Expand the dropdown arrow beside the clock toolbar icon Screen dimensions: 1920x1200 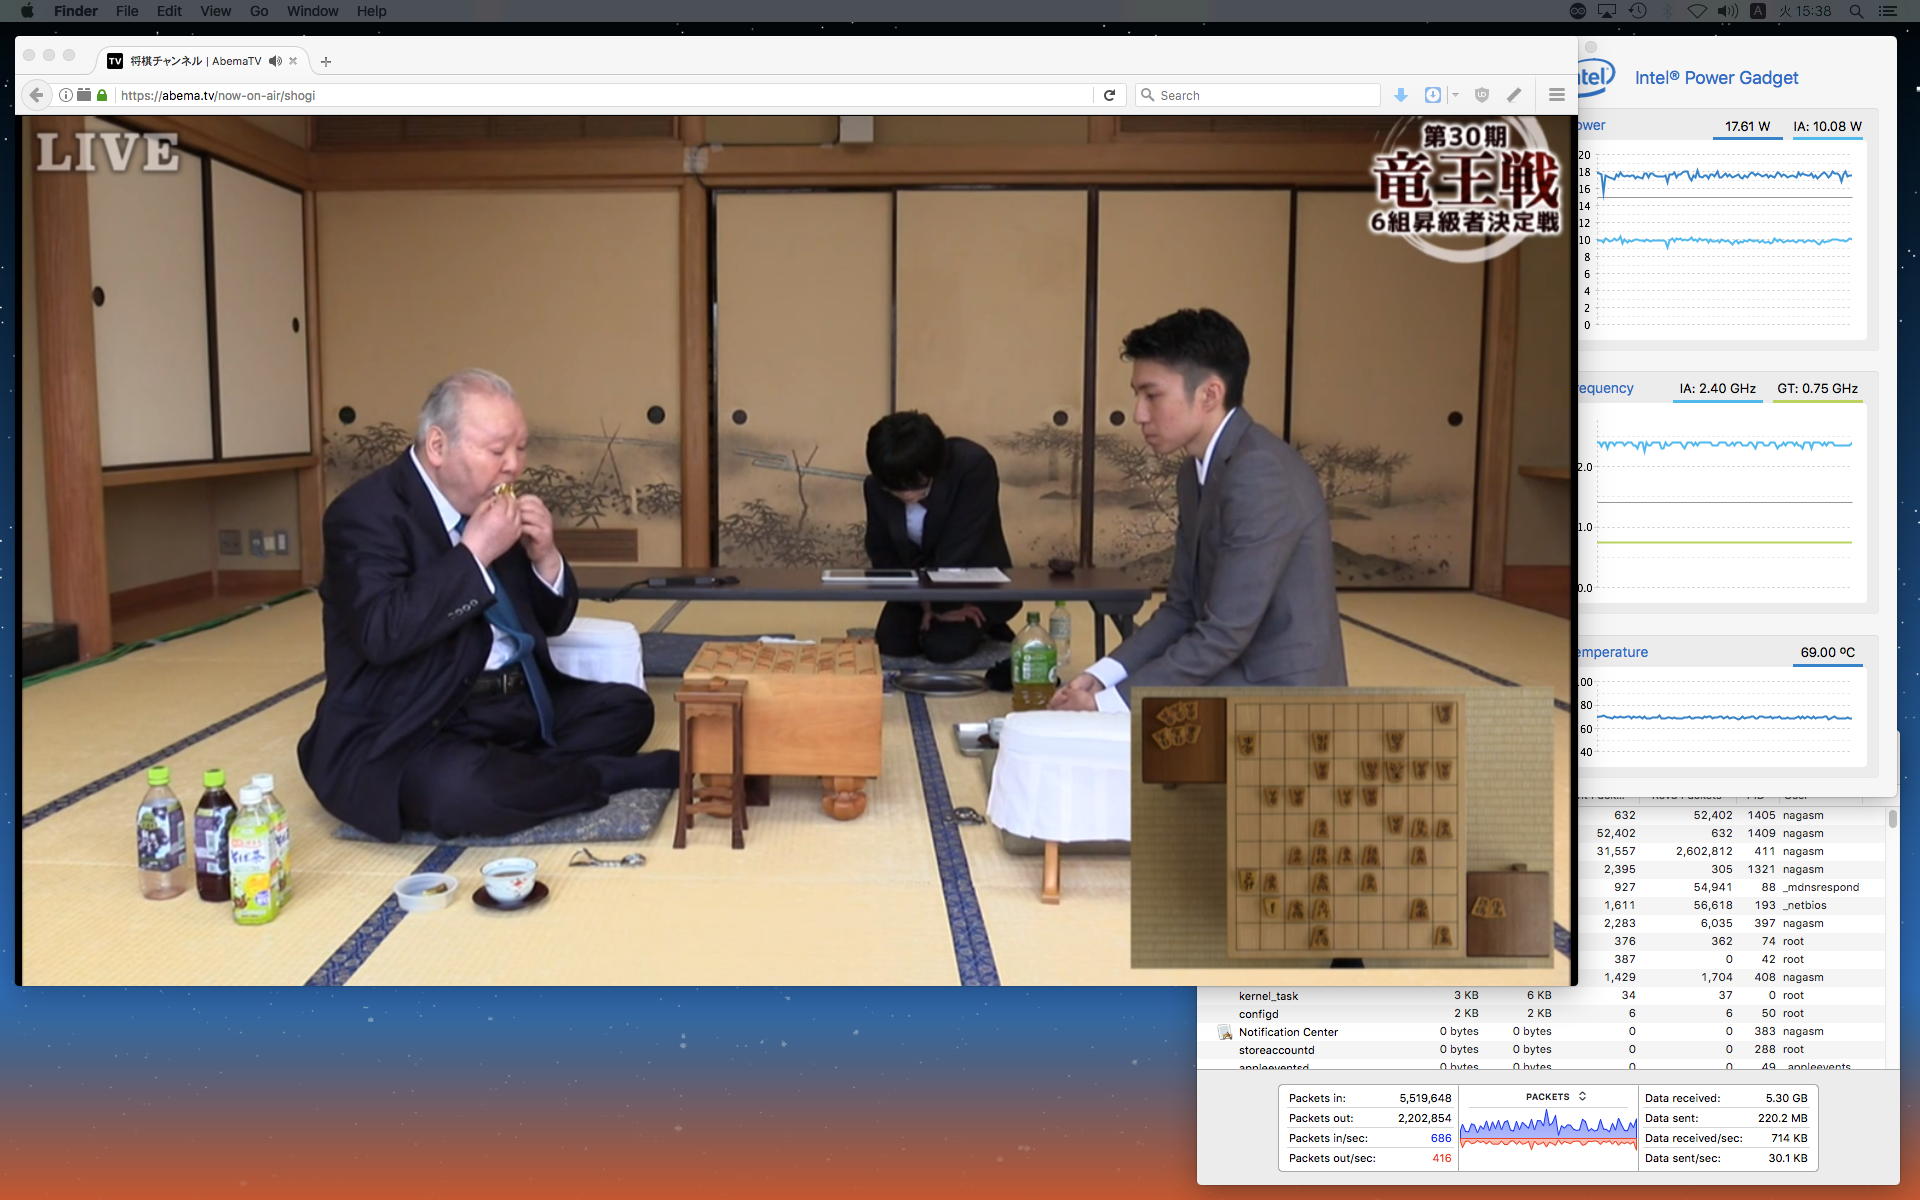(x=1455, y=95)
